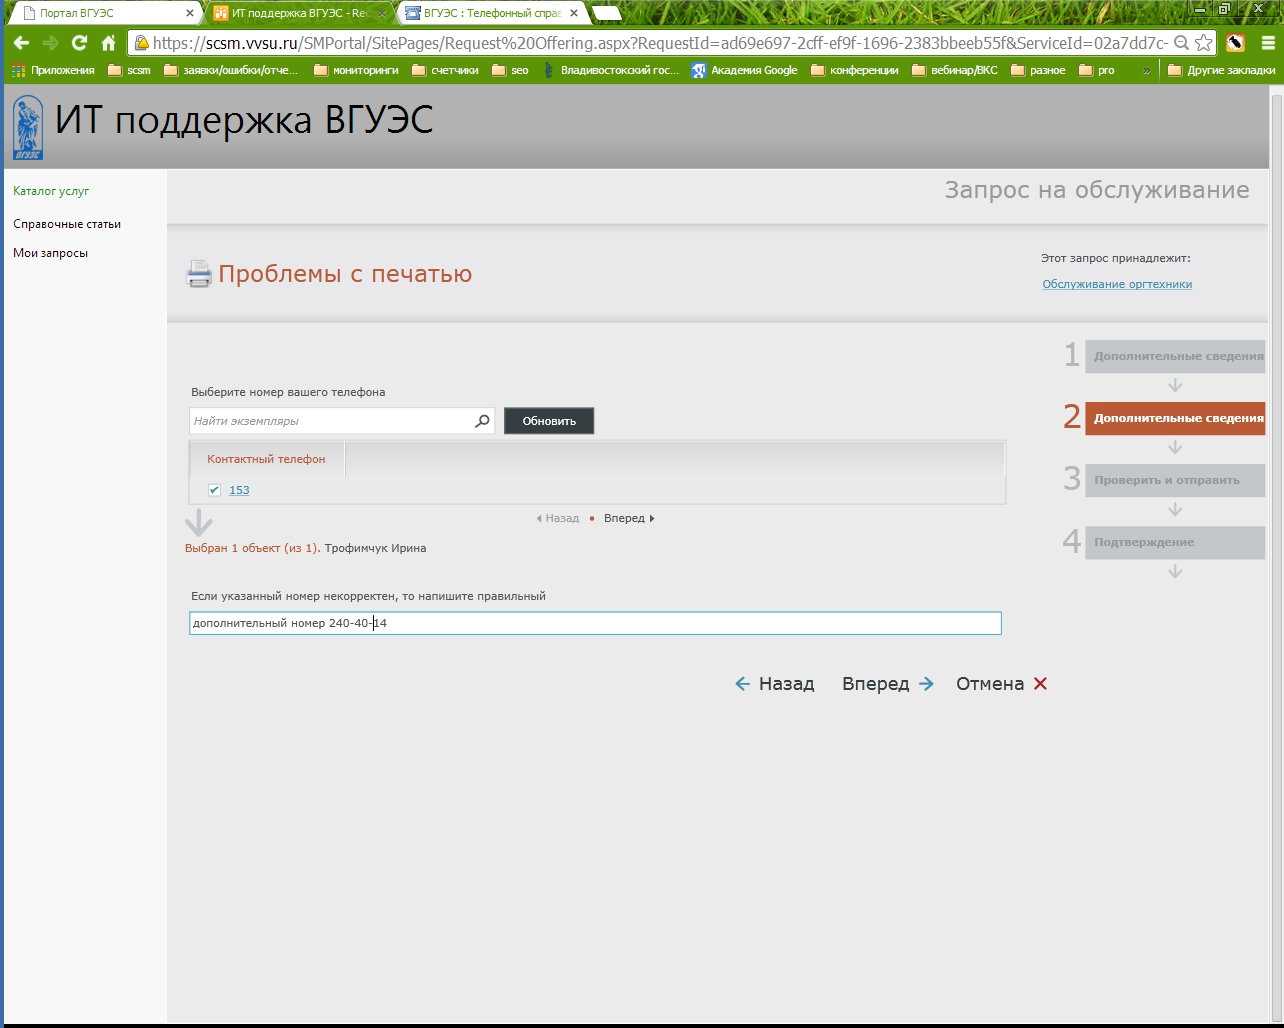
Task: Click the printer icon beside Проблемы с печатью
Action: tap(199, 274)
